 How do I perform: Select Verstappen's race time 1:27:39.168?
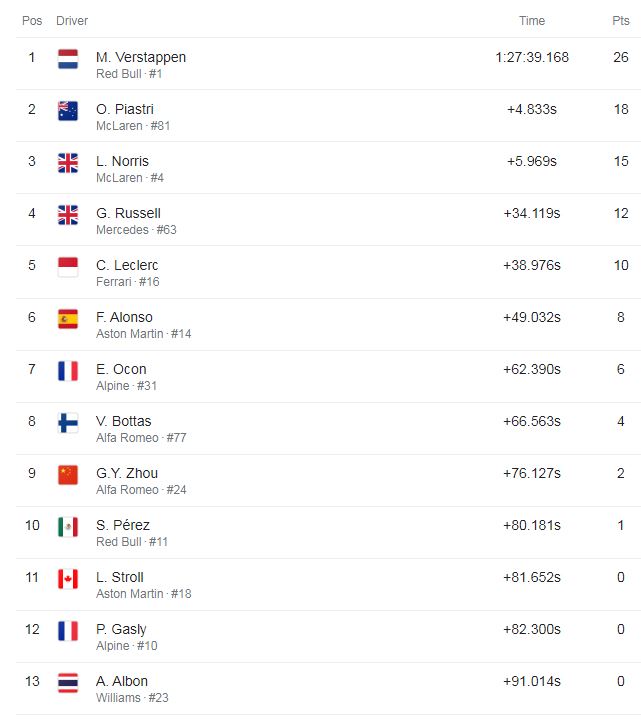[x=532, y=57]
